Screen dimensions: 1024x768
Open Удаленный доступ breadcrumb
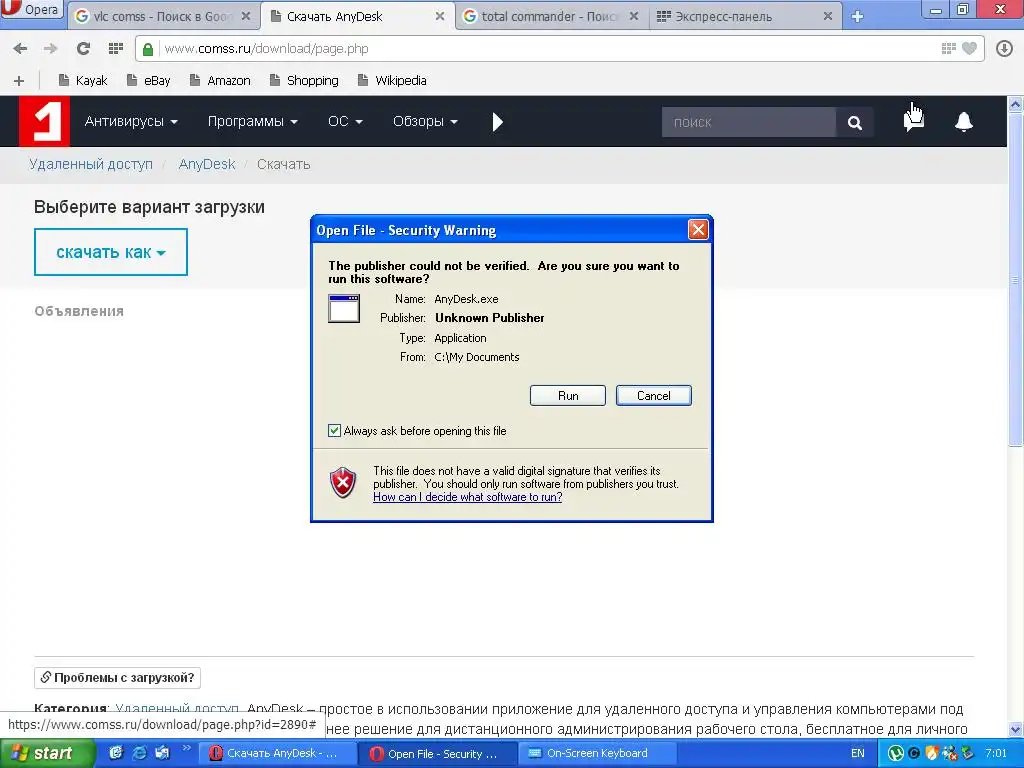click(x=91, y=164)
